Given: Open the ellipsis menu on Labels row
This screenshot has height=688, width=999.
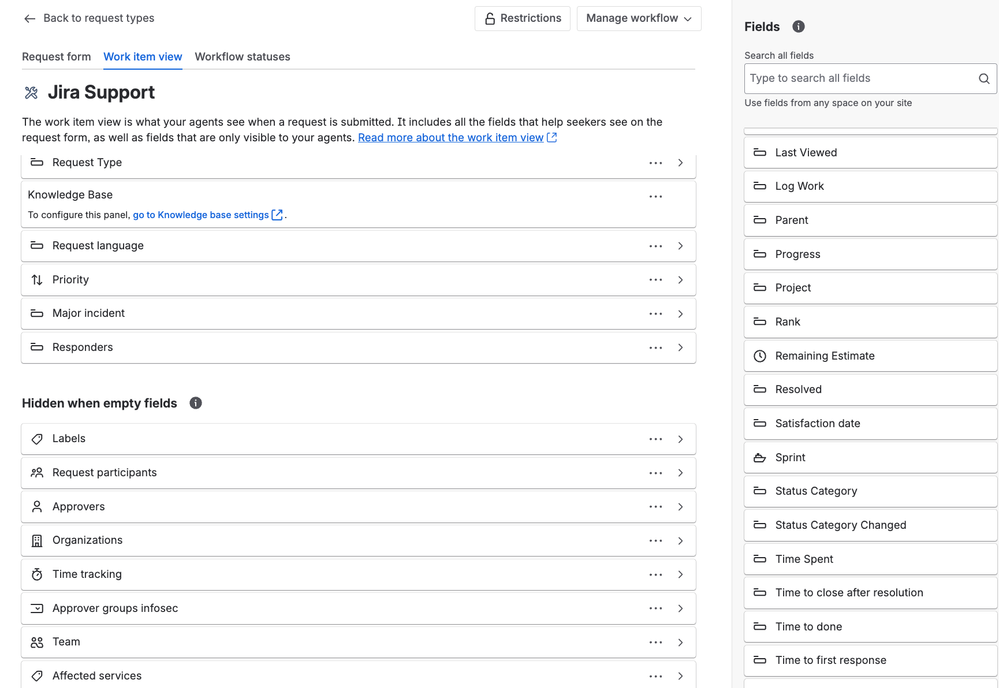Looking at the screenshot, I should [656, 440].
